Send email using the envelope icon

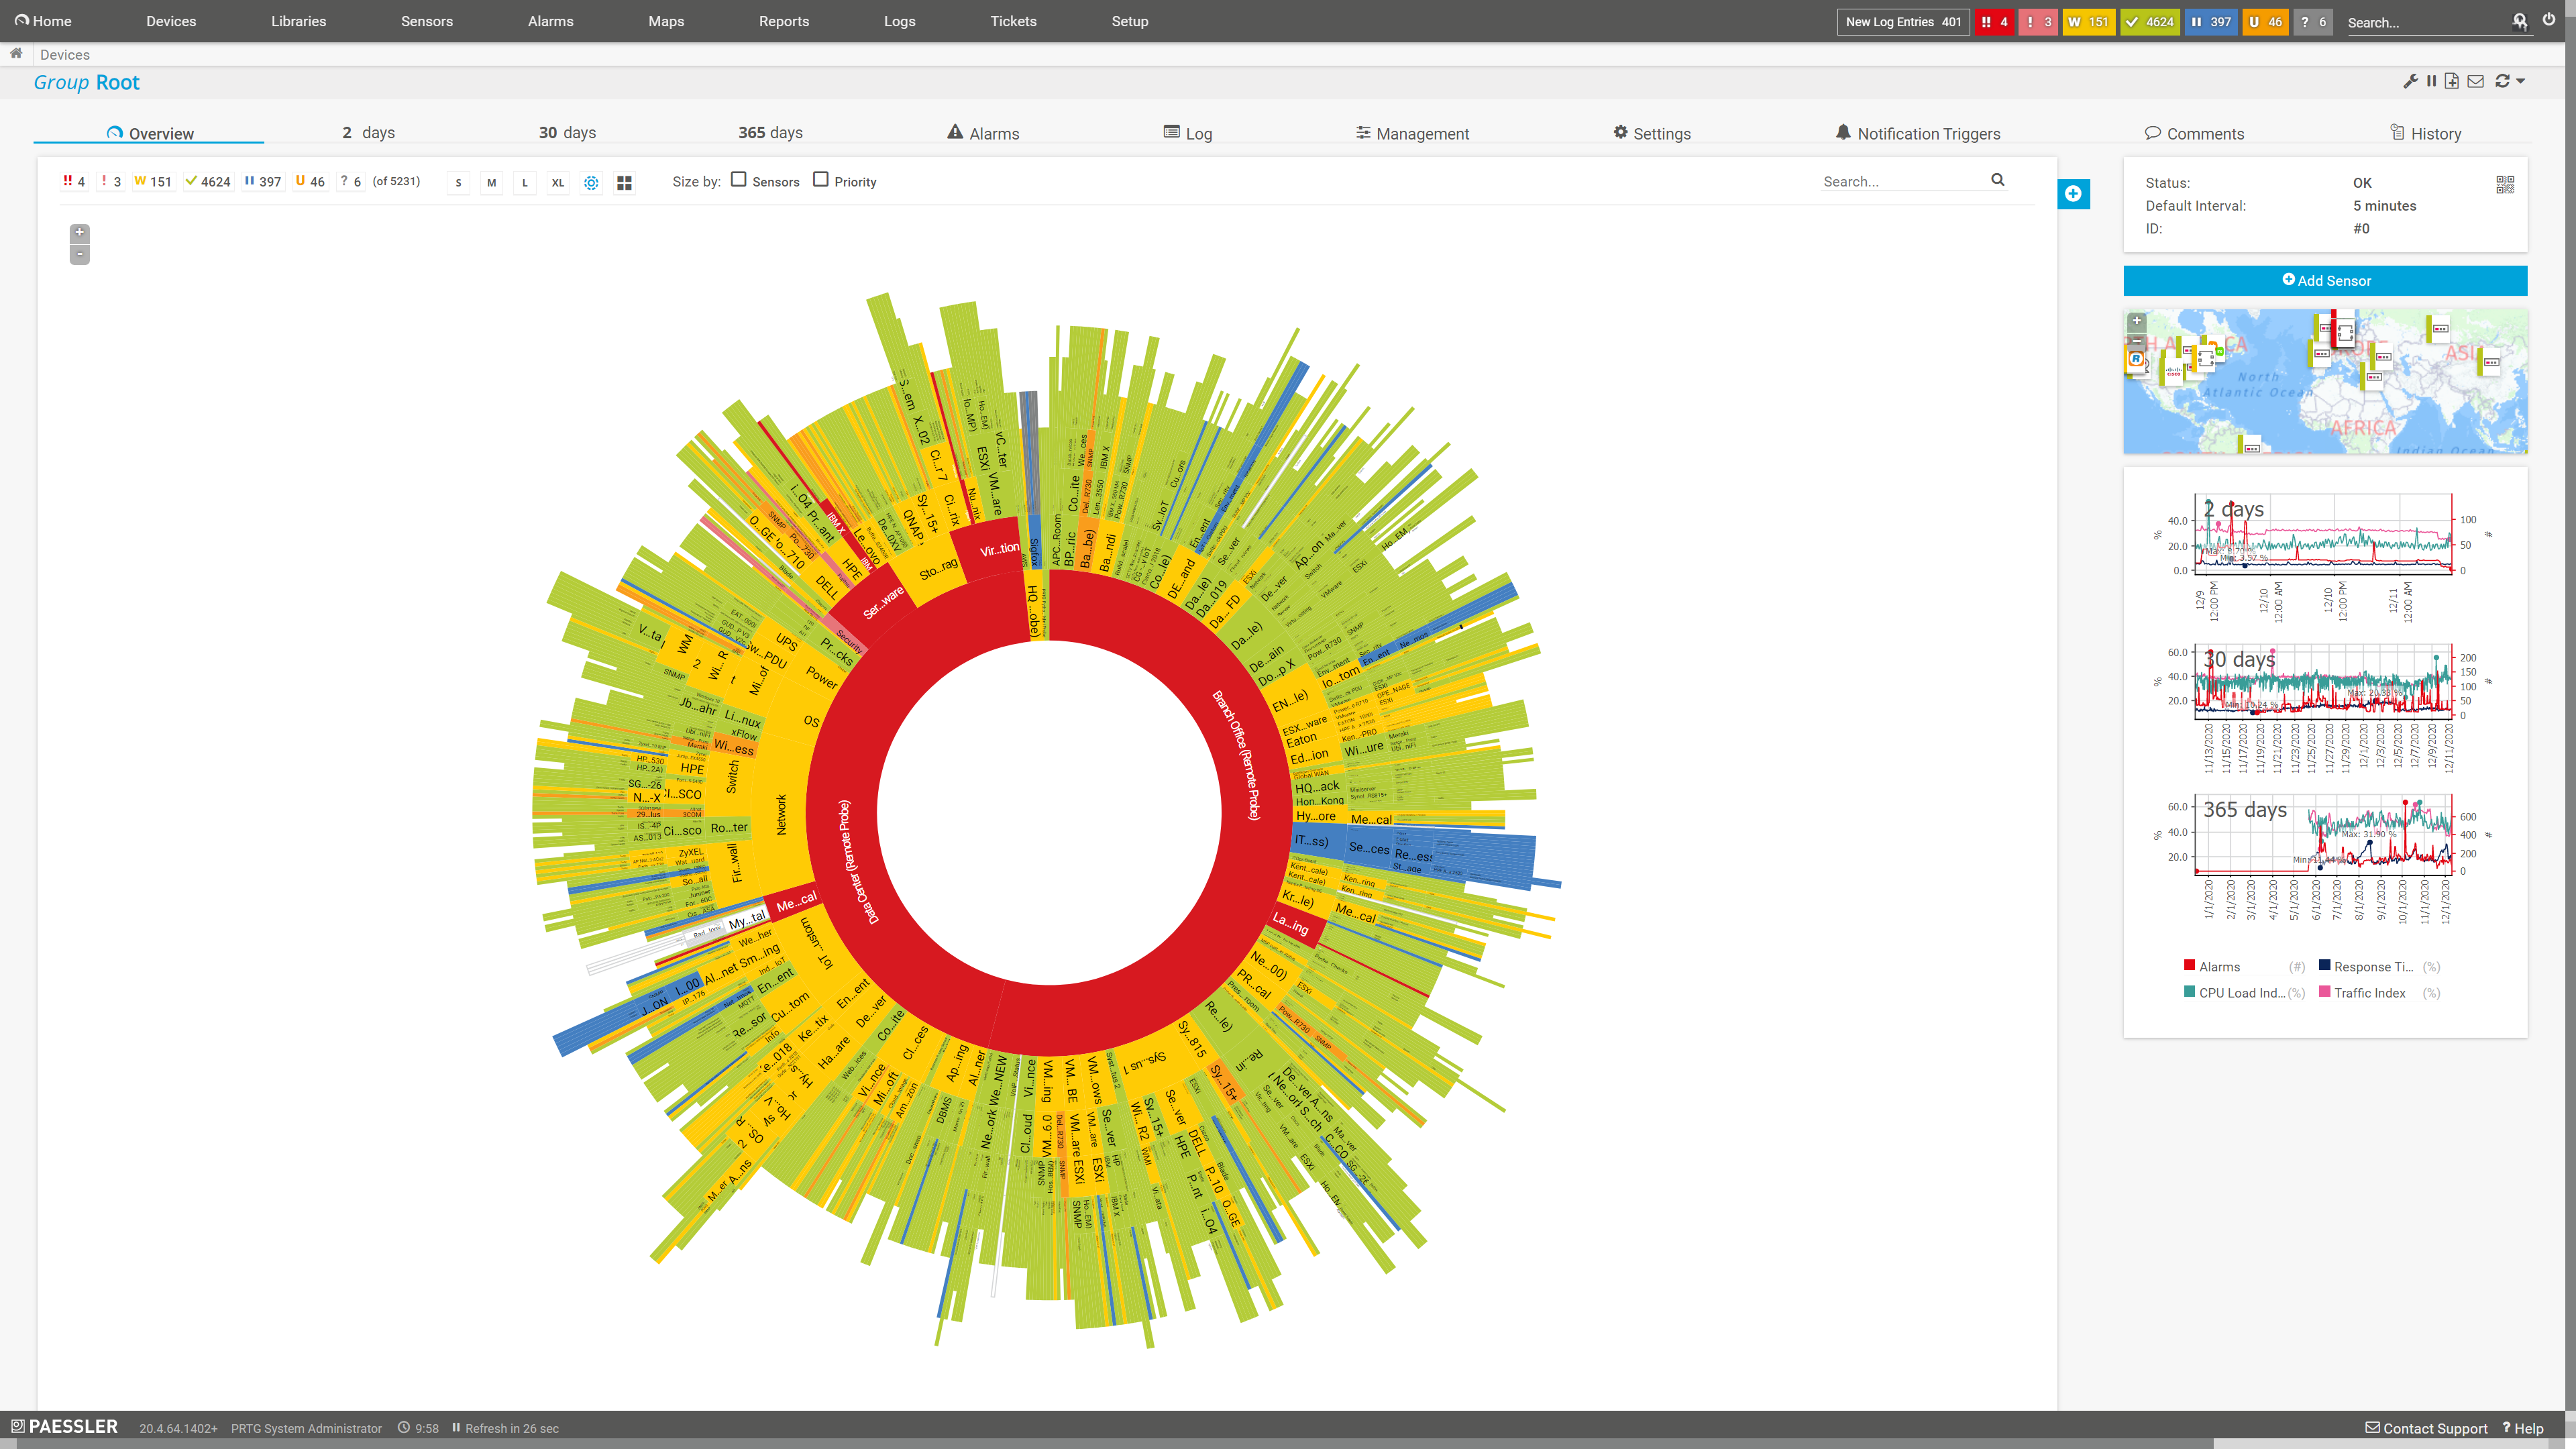(2476, 81)
